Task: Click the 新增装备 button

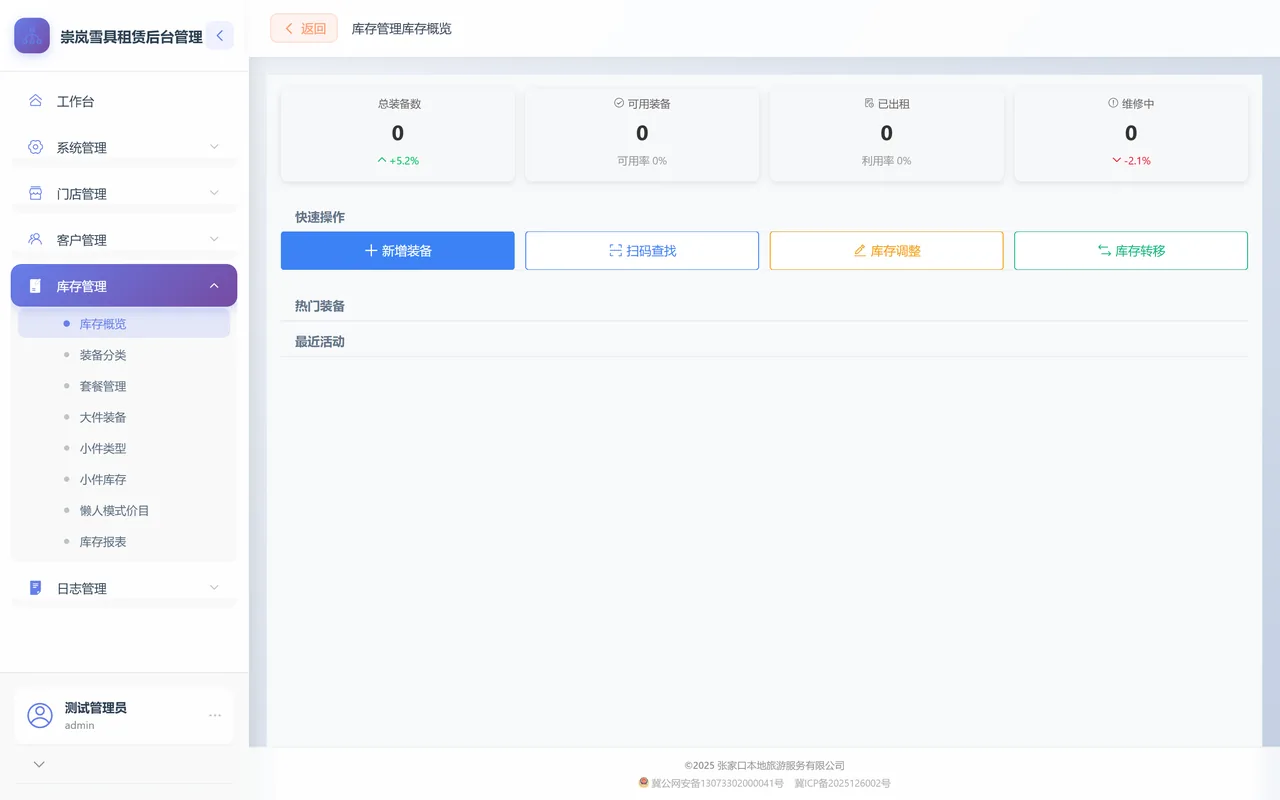Action: pos(398,251)
